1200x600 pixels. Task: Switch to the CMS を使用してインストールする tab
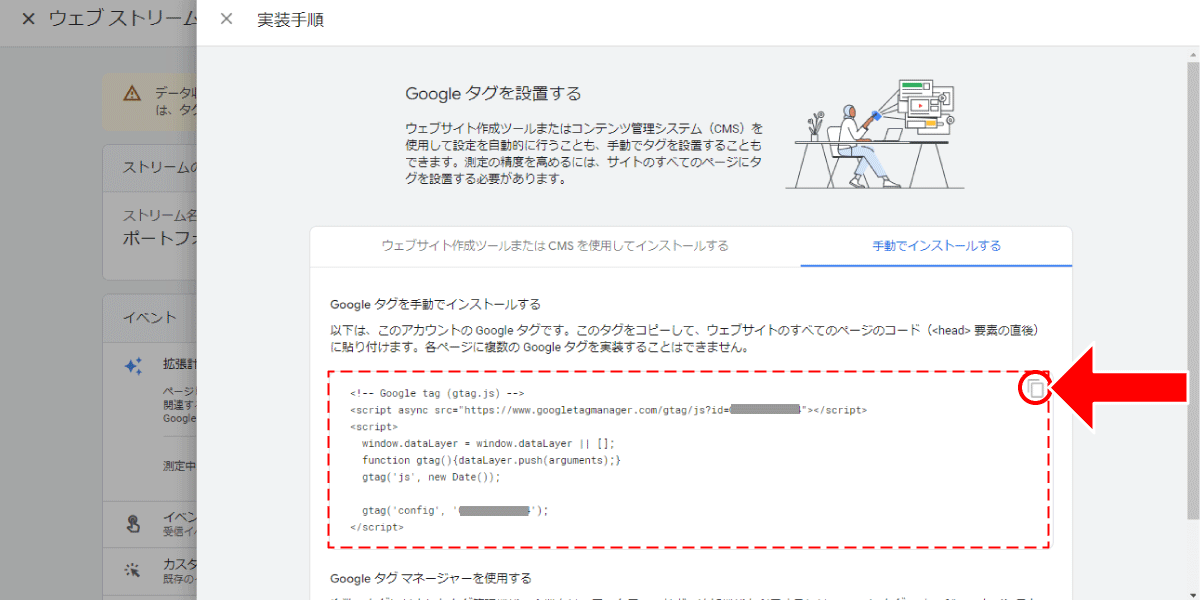click(555, 246)
